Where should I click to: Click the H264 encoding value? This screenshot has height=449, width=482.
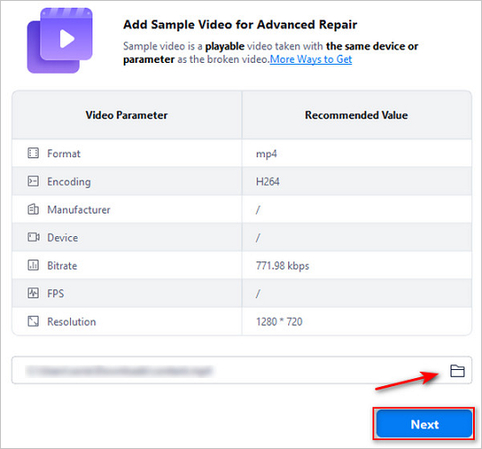268,182
